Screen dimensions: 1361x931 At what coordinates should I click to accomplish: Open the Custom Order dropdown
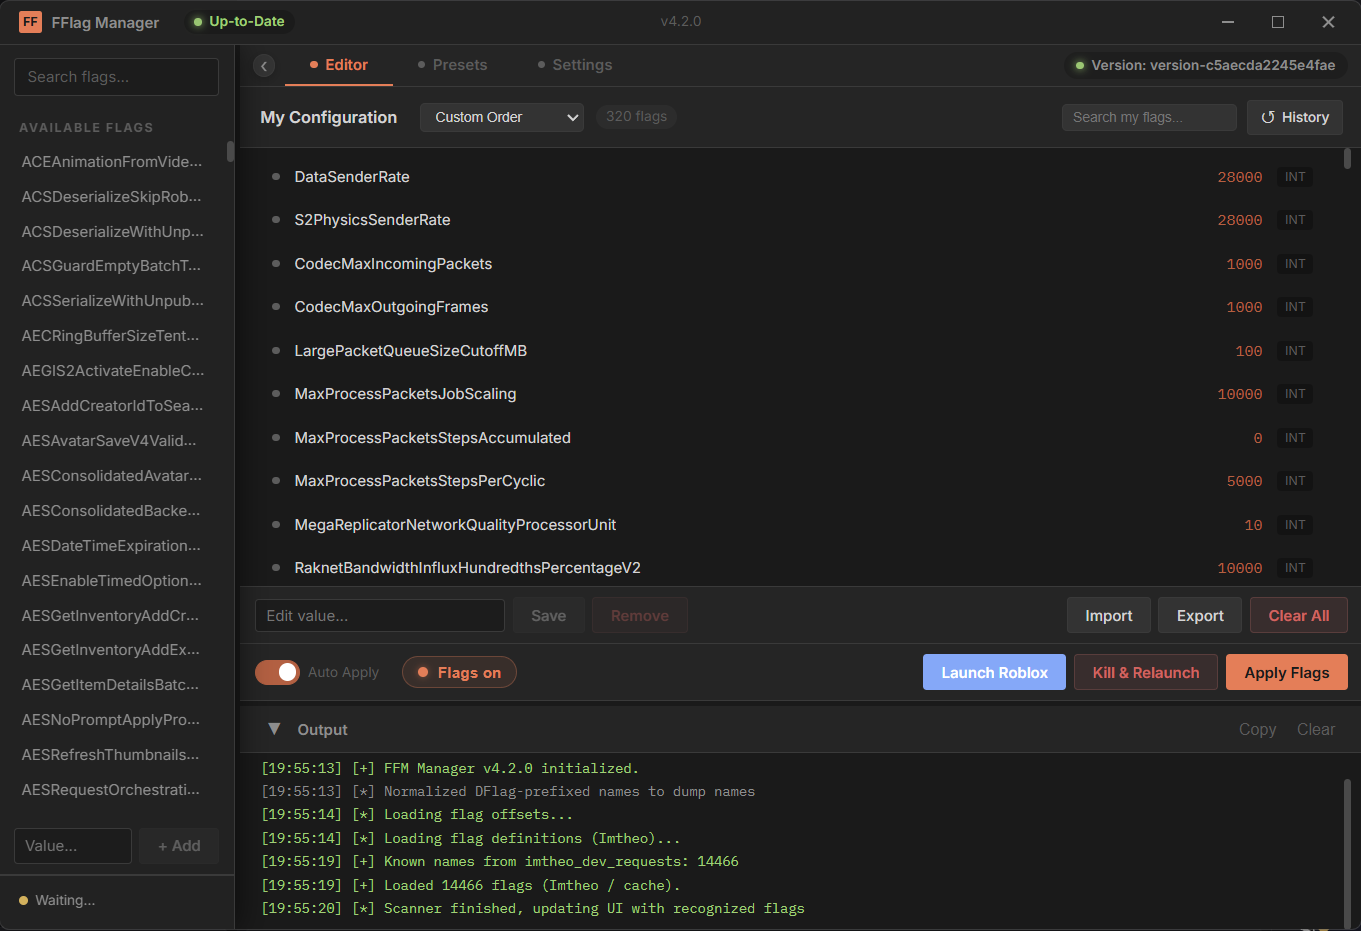point(502,117)
